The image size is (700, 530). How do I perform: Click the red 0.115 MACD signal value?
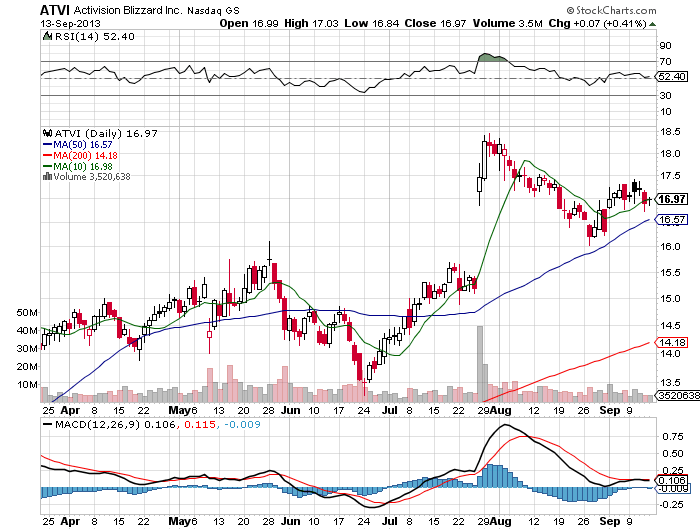200,424
